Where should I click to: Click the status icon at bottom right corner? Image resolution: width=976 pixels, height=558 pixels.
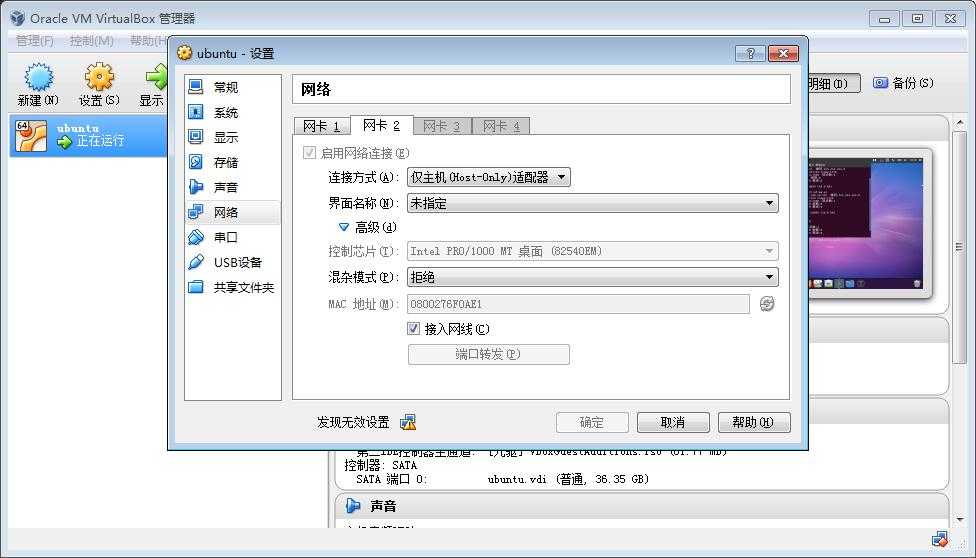[940, 539]
